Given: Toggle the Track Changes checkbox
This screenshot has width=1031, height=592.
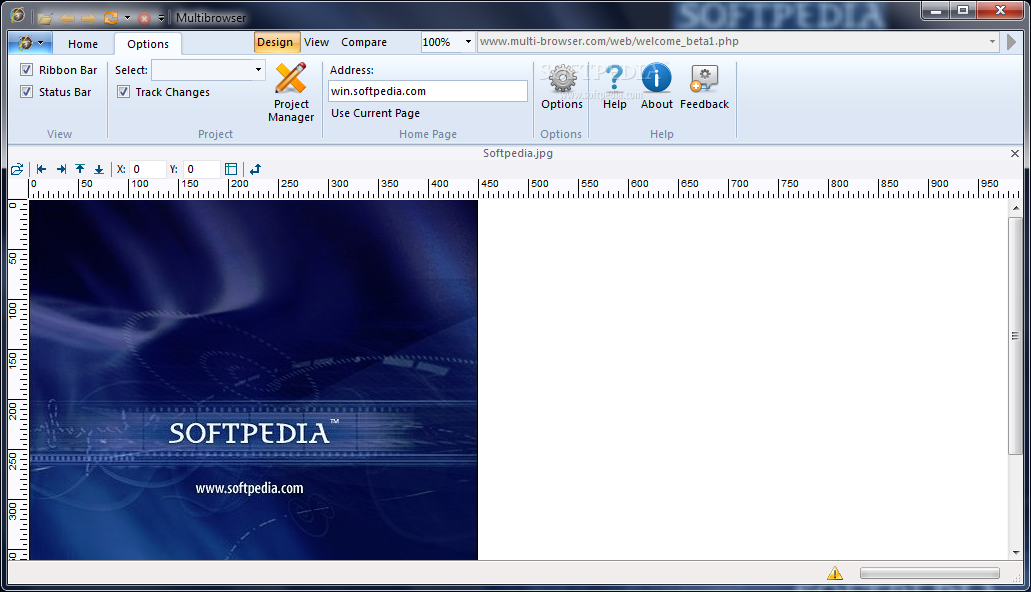Looking at the screenshot, I should (123, 91).
